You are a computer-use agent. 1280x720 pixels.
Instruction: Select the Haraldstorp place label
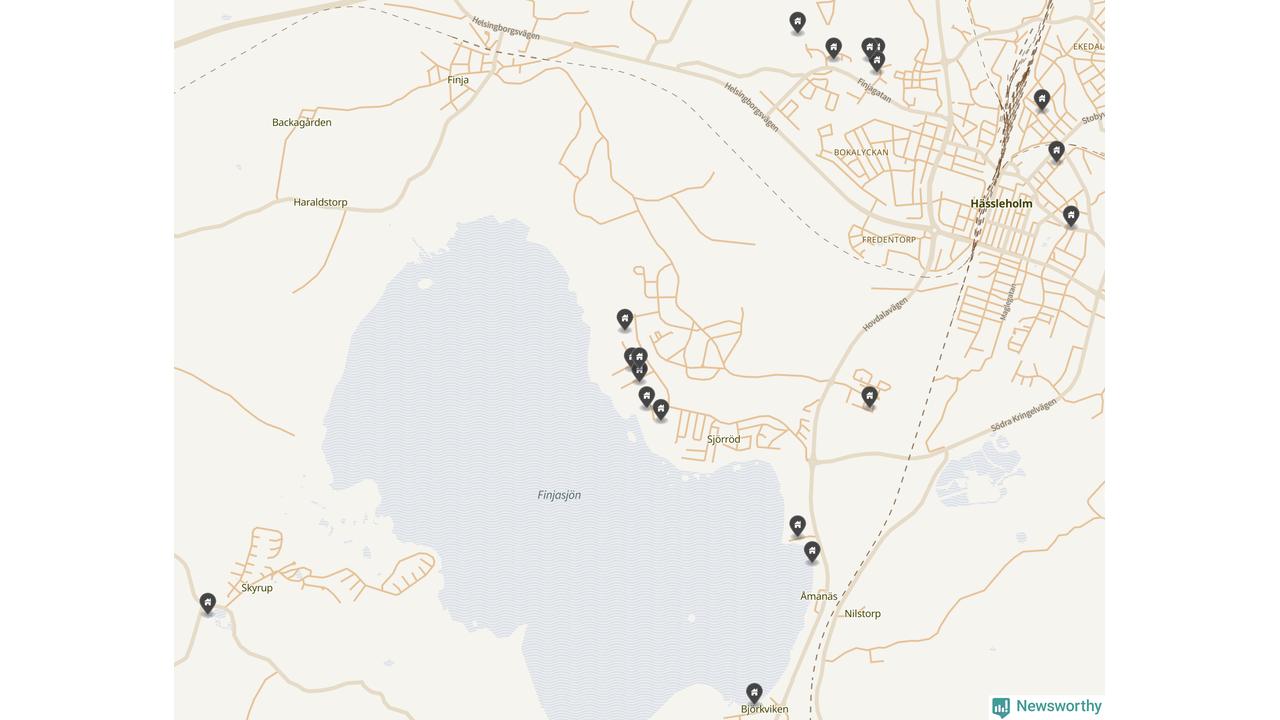(321, 202)
